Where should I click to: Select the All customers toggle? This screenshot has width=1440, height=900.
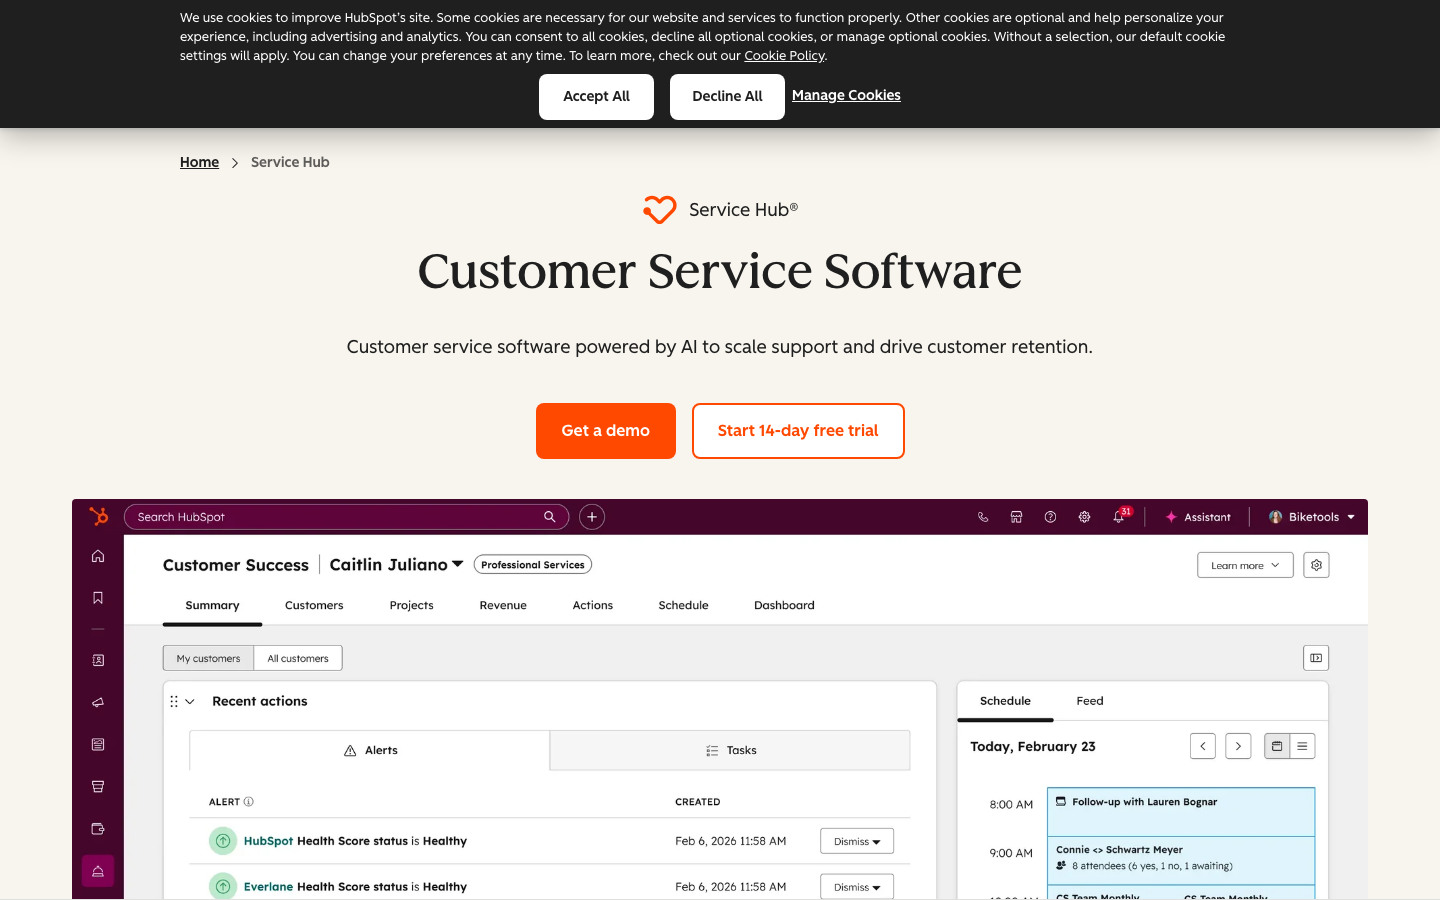298,658
